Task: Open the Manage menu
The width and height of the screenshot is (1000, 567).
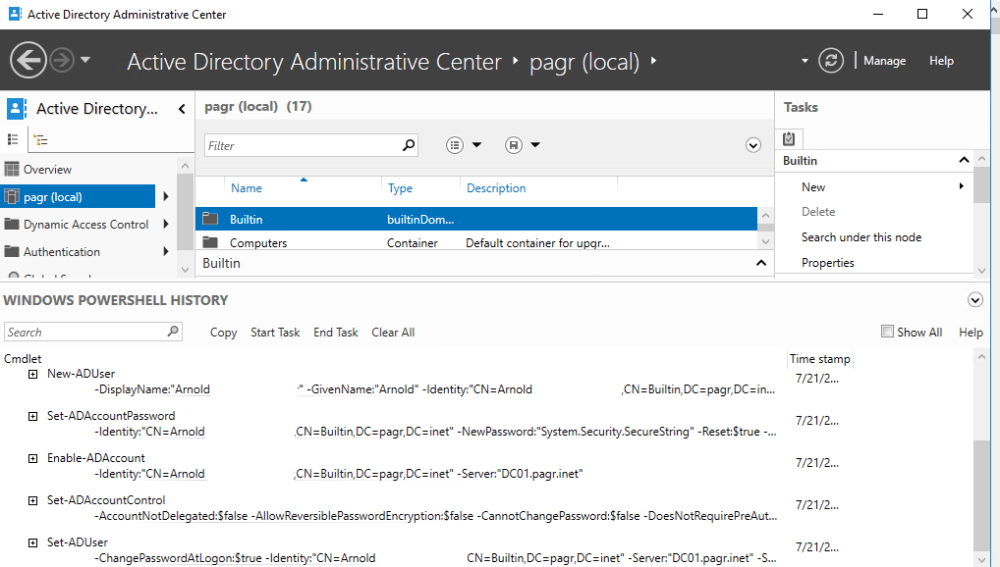Action: 884,61
